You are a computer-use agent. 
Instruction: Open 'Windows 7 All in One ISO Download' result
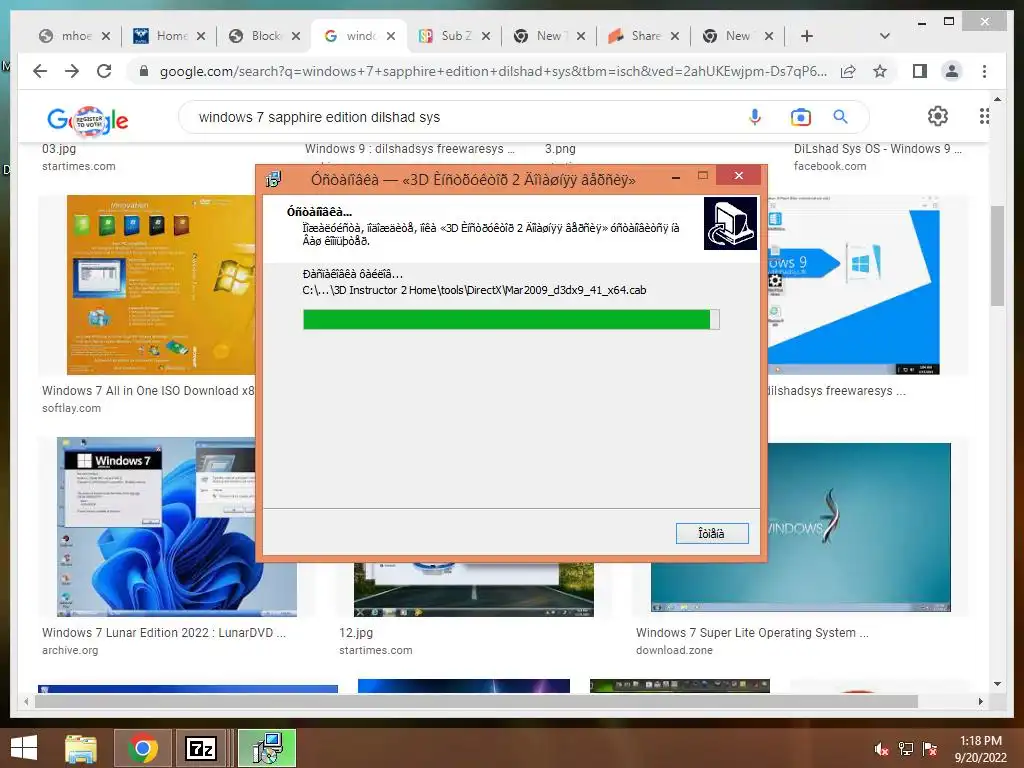[148, 391]
